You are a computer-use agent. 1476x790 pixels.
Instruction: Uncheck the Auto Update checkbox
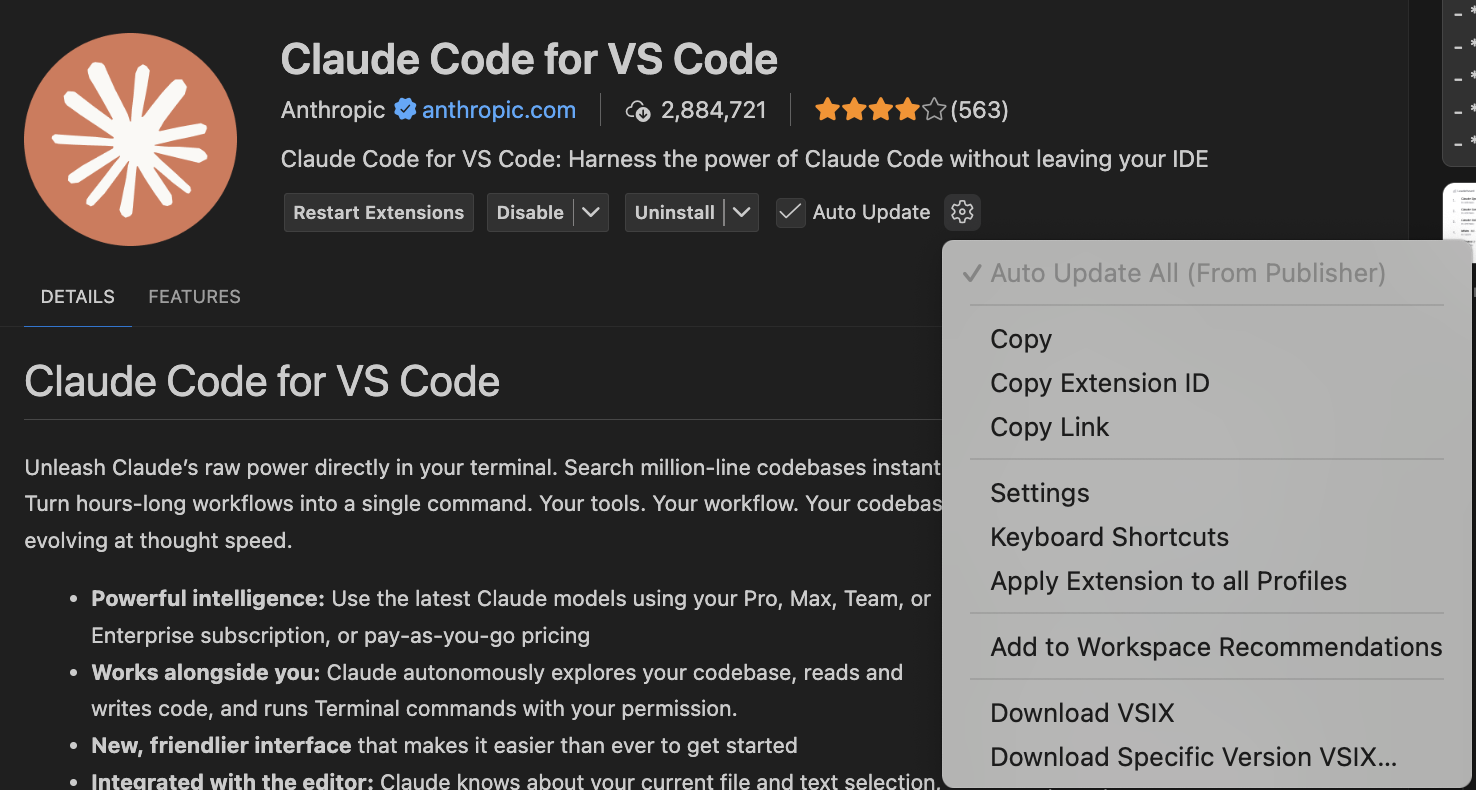(790, 212)
